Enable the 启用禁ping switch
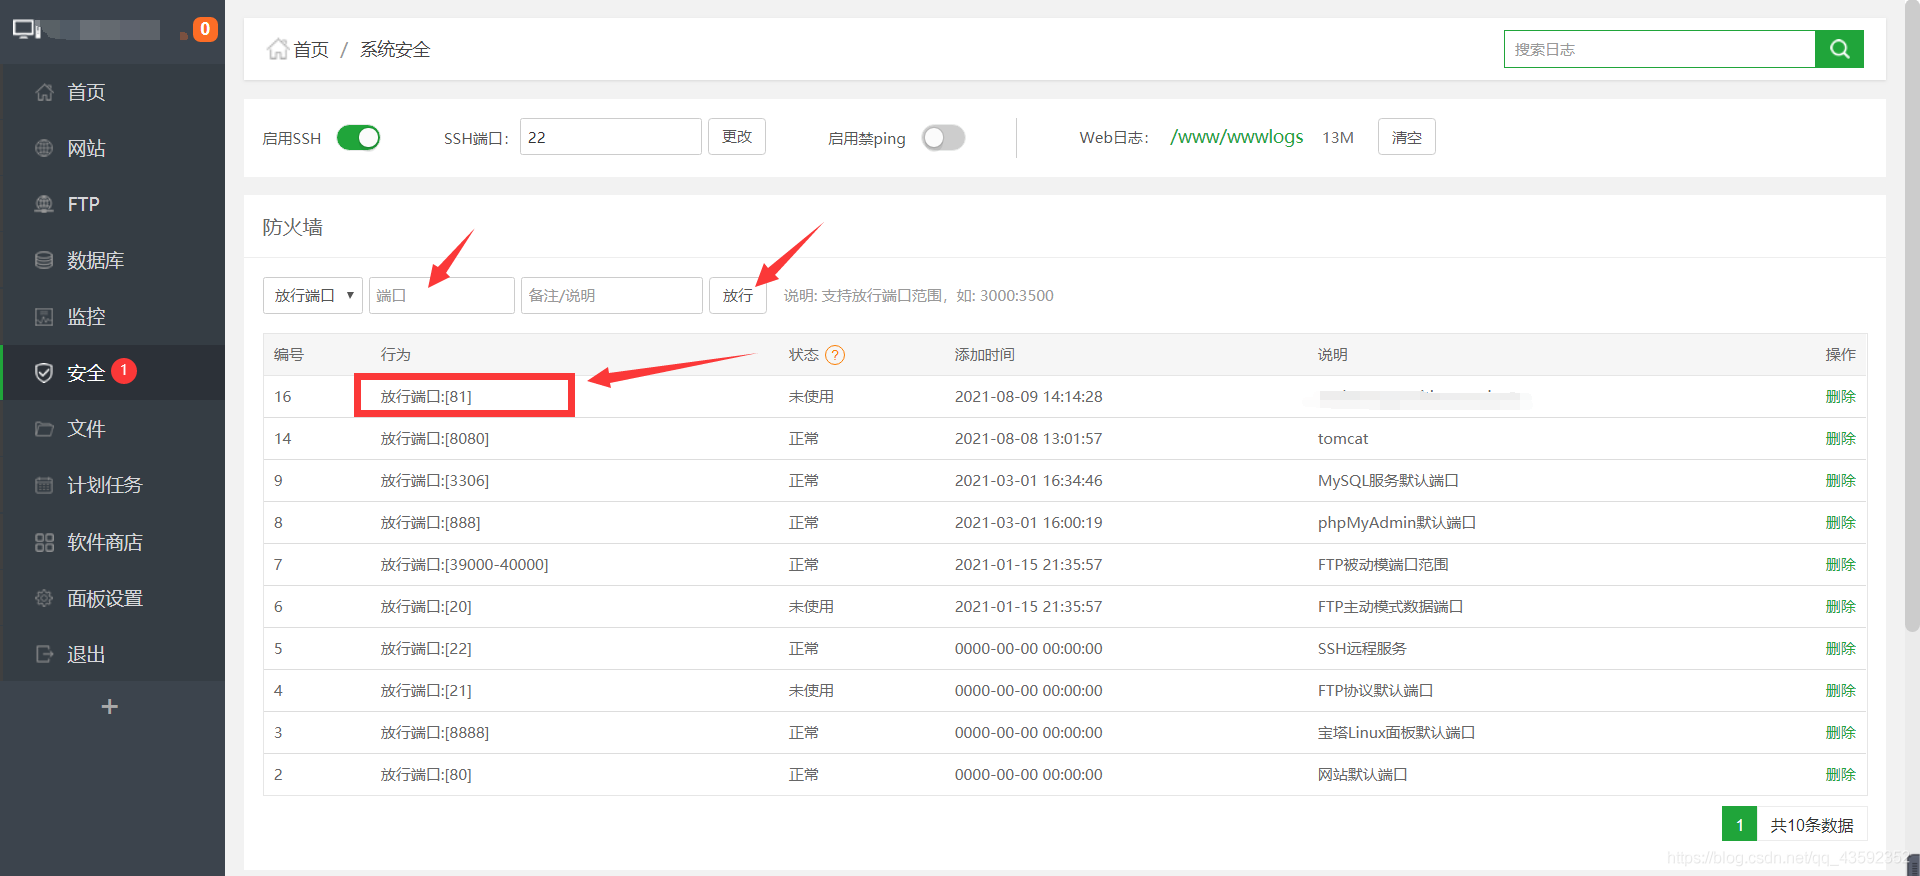This screenshot has height=876, width=1920. [943, 137]
